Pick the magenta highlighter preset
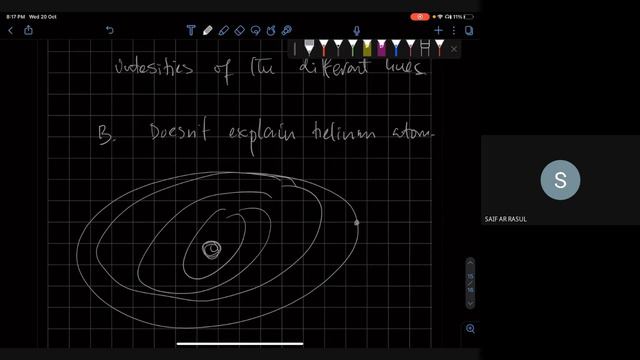The width and height of the screenshot is (640, 360). (382, 48)
